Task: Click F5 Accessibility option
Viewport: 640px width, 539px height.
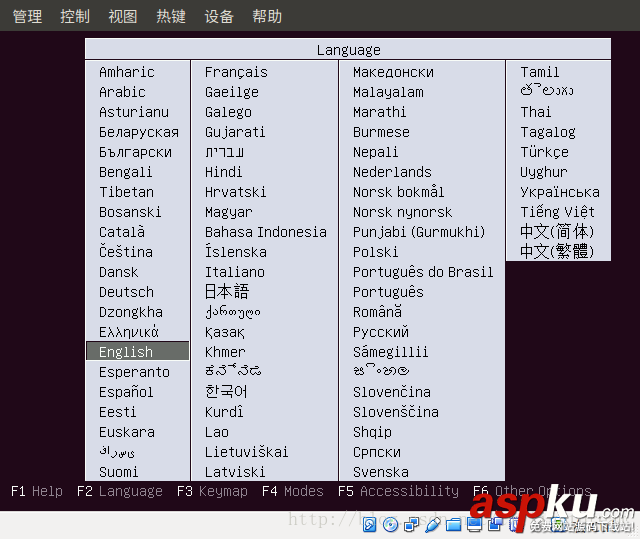Action: (x=398, y=491)
